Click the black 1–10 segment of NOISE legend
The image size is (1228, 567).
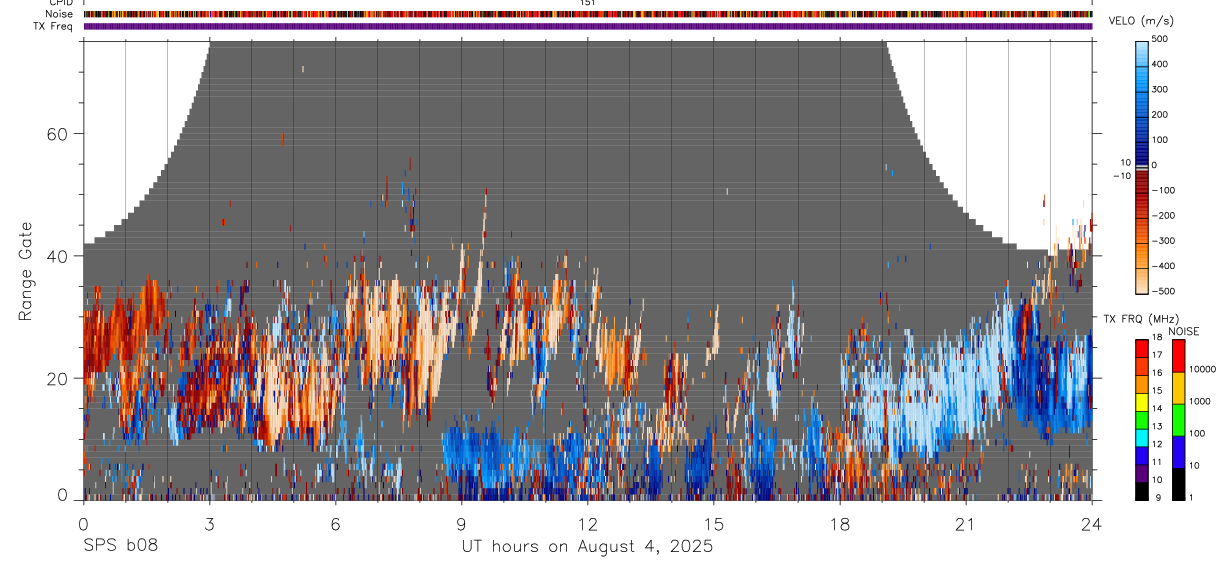pyautogui.click(x=1178, y=483)
